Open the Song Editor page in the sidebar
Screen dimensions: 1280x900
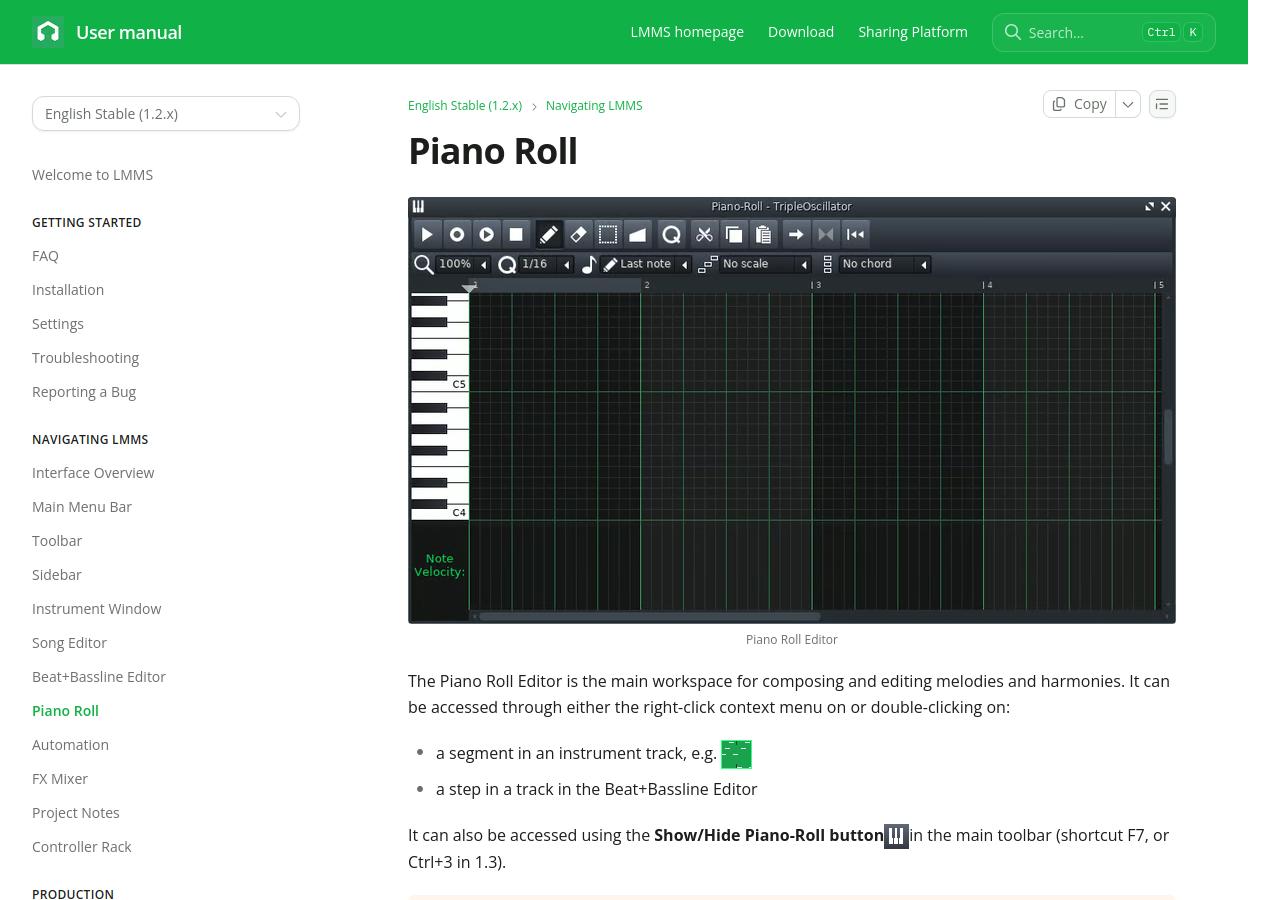(69, 643)
